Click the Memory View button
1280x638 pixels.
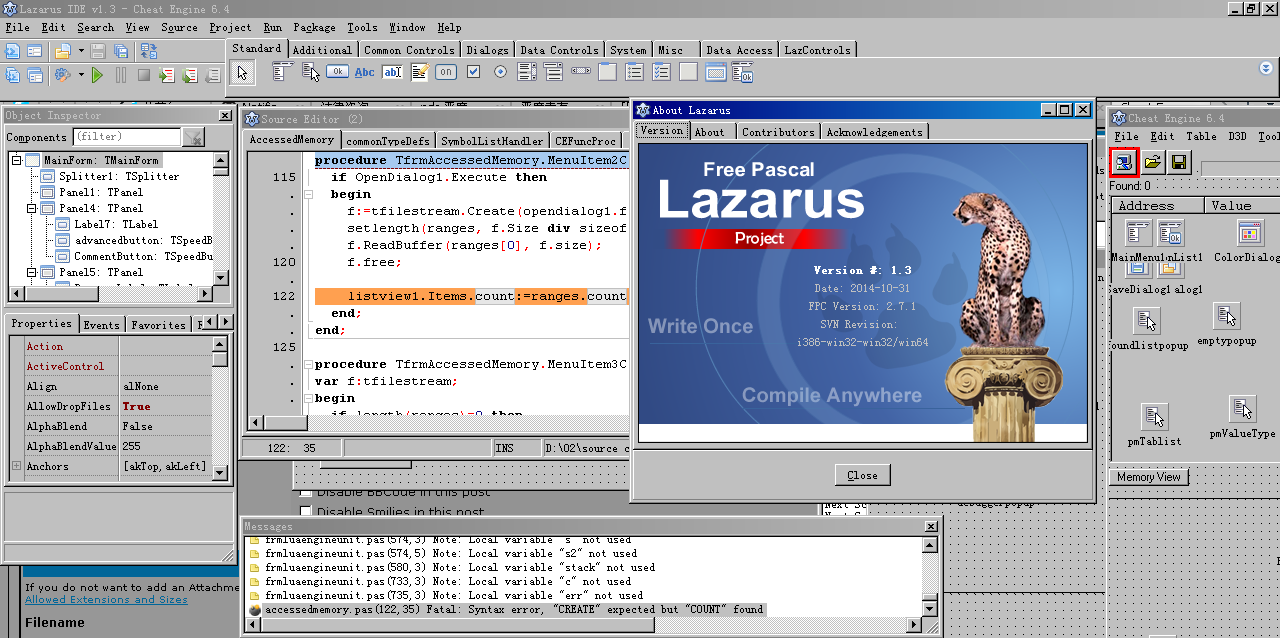click(1148, 477)
